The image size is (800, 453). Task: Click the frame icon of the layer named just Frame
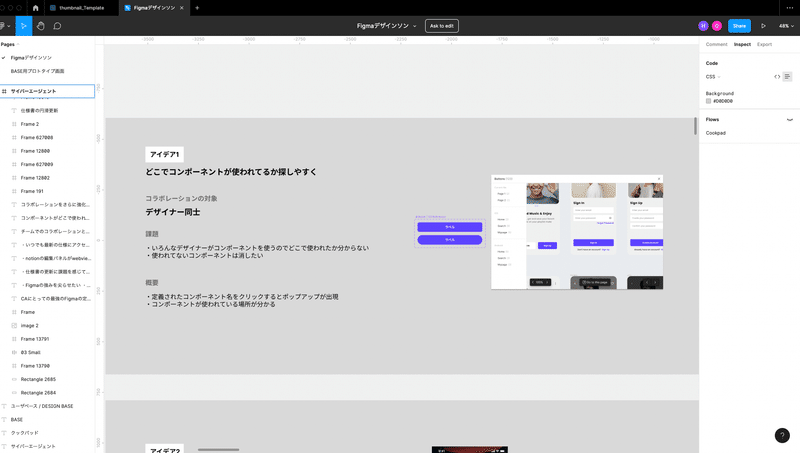(14, 312)
